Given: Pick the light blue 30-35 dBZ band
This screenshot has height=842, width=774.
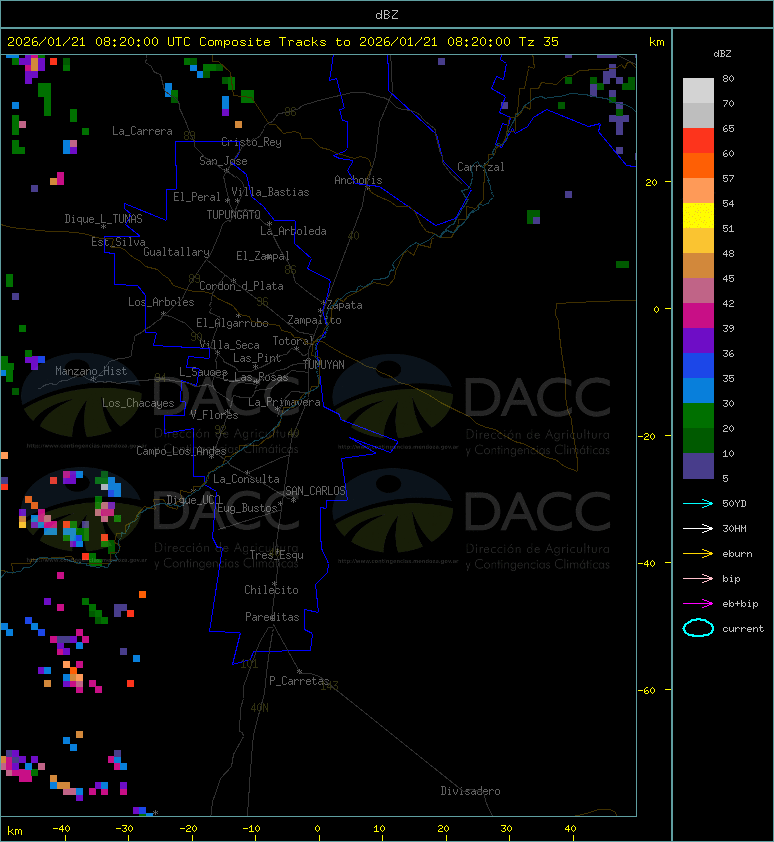Looking at the screenshot, I should click(x=698, y=391).
